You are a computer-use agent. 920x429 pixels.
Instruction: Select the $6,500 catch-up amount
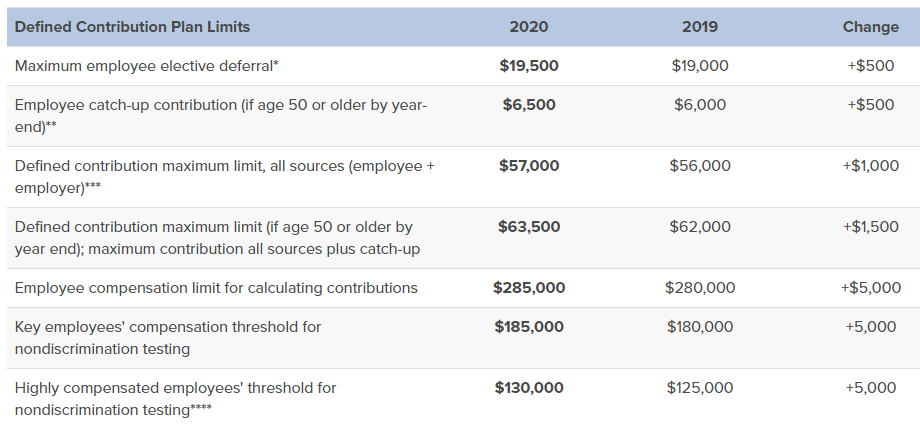click(x=529, y=105)
